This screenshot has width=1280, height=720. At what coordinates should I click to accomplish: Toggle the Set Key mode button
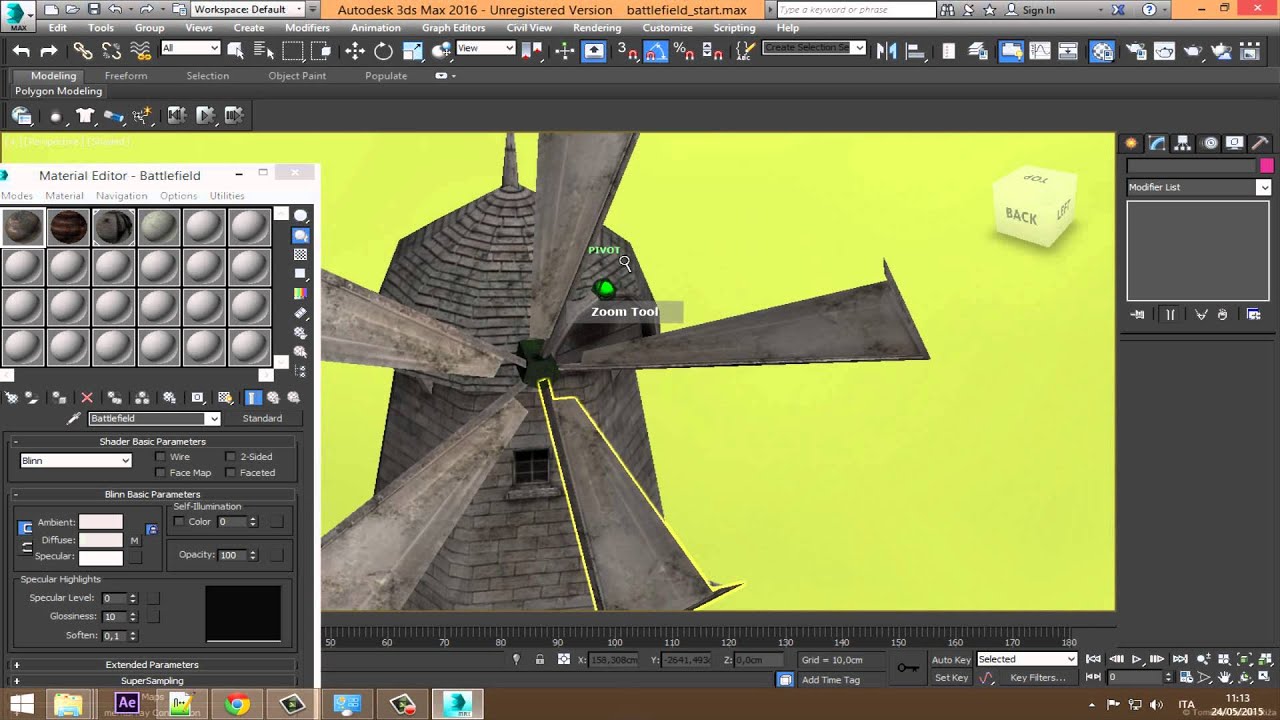951,678
